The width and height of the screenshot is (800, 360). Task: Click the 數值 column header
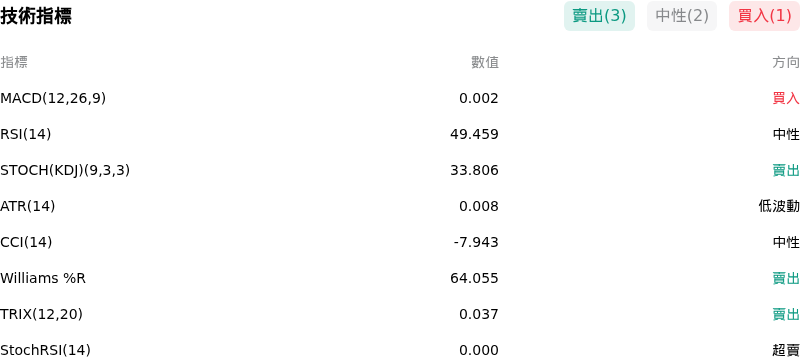pyautogui.click(x=485, y=62)
